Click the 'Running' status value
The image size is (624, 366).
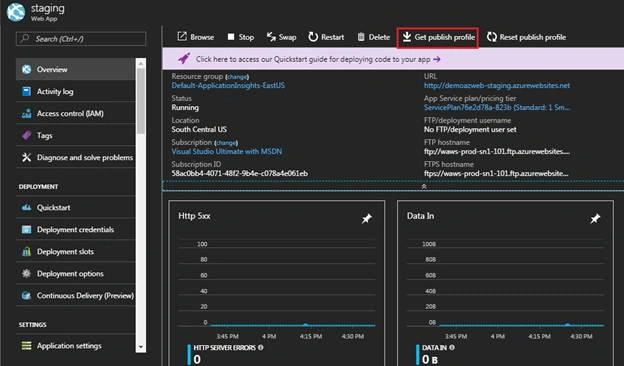point(185,107)
